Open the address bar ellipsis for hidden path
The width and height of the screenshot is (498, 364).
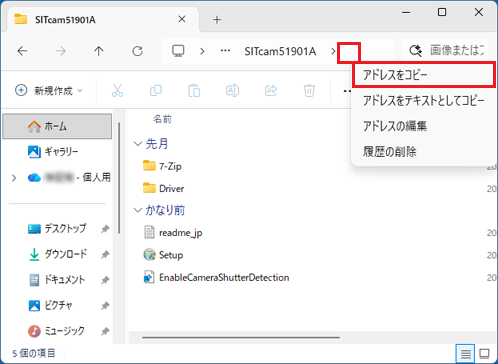pos(225,51)
